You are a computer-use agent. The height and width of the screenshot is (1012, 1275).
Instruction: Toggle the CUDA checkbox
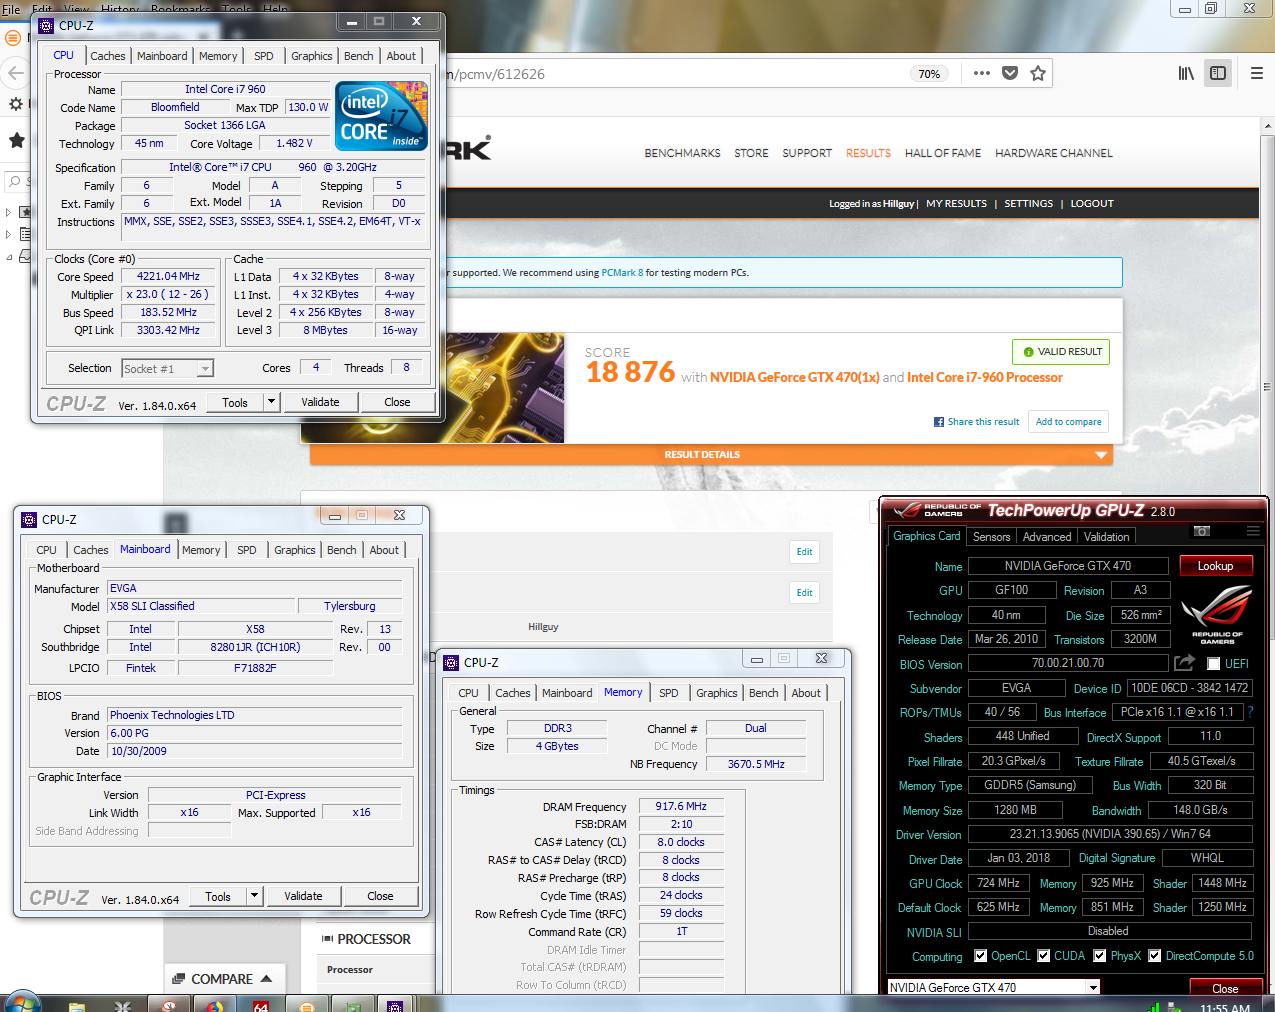coord(1044,956)
